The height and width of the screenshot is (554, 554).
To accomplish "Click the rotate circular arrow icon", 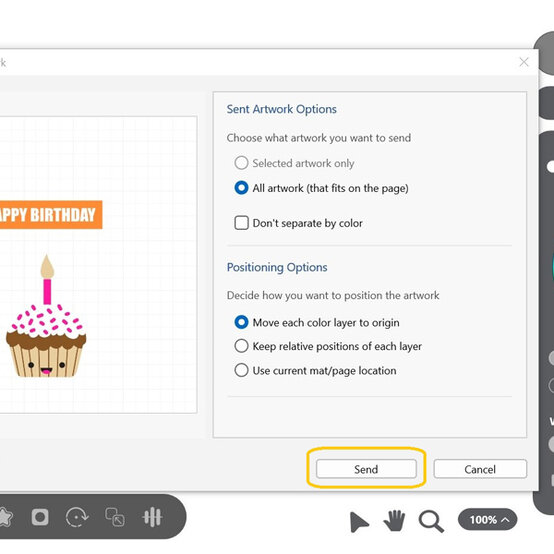I will 77,517.
